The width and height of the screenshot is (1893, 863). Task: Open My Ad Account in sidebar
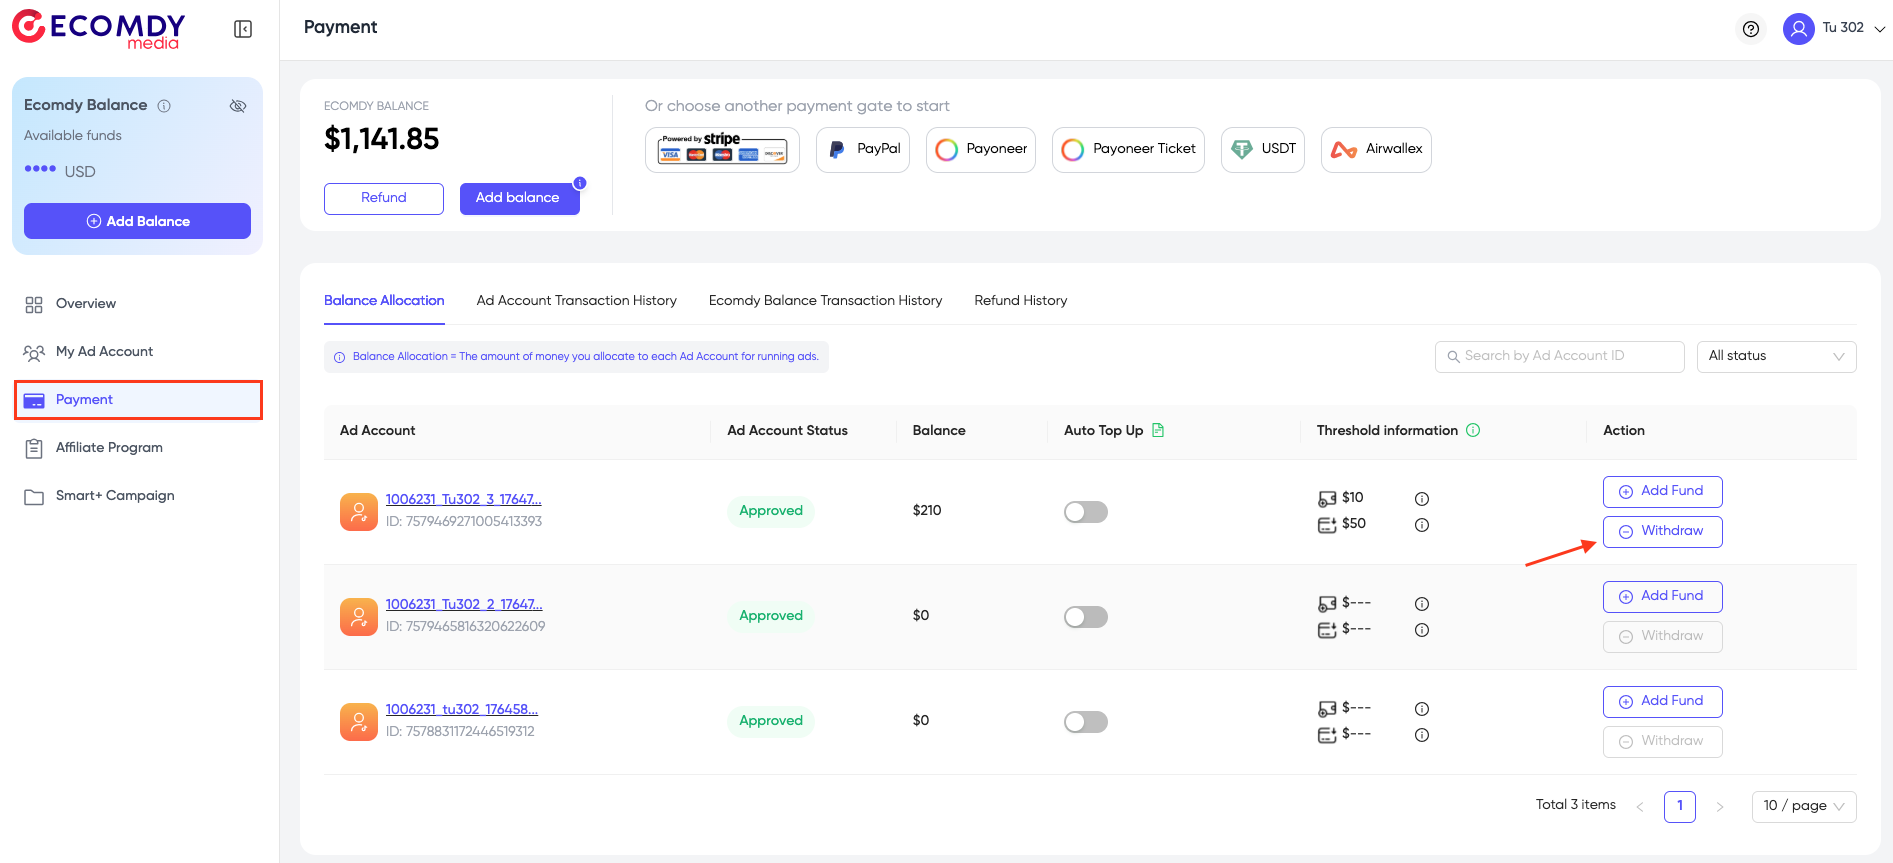[104, 352]
